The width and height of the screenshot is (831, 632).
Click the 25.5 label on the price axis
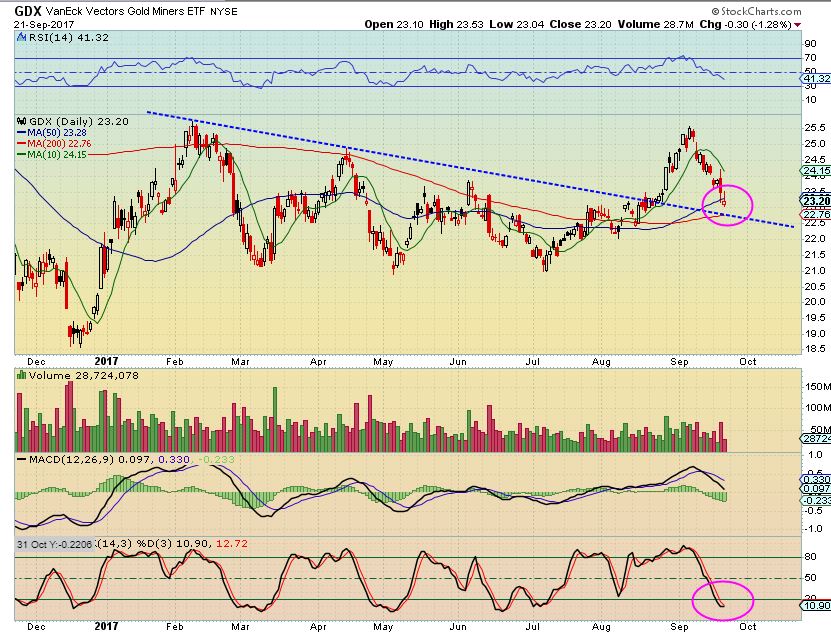(815, 128)
